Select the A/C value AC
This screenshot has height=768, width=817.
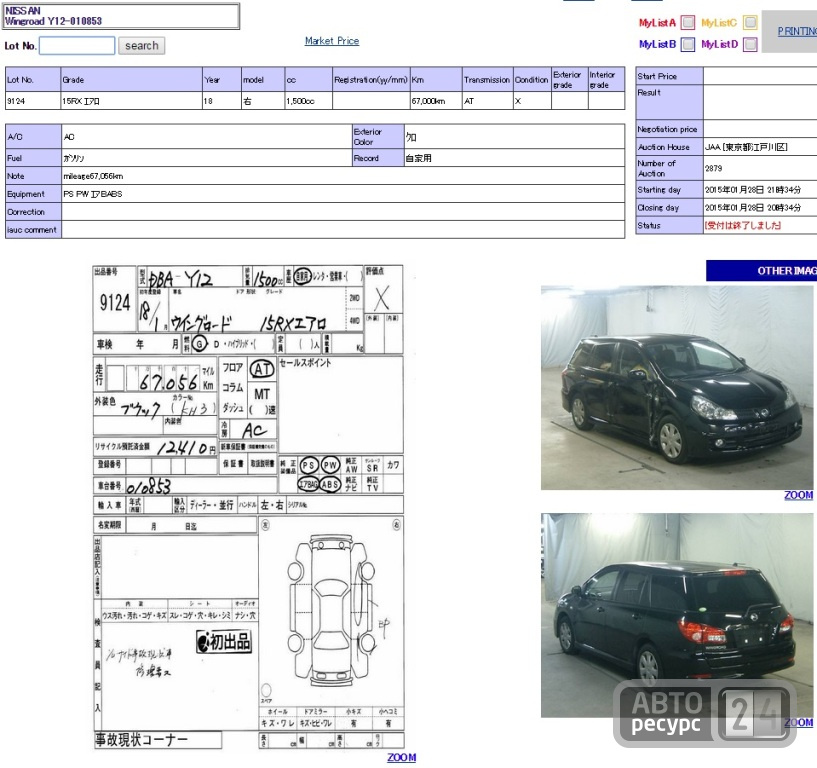(x=69, y=137)
